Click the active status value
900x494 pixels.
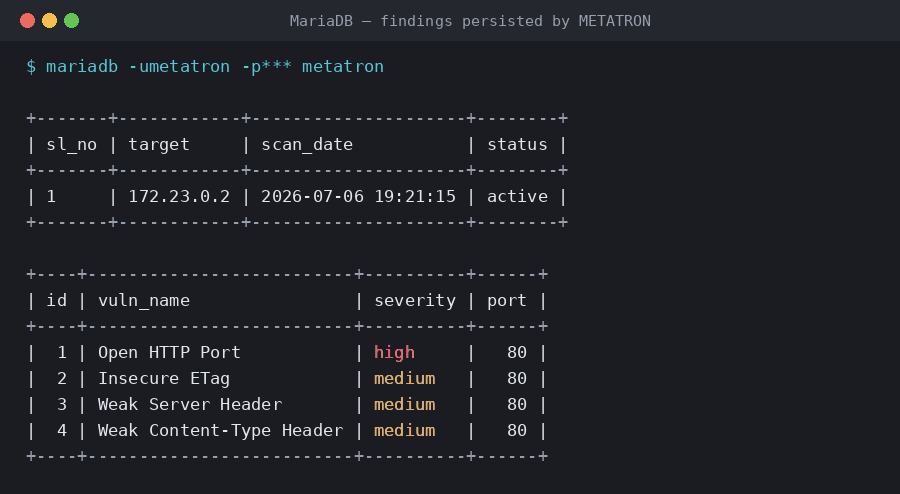coord(517,196)
